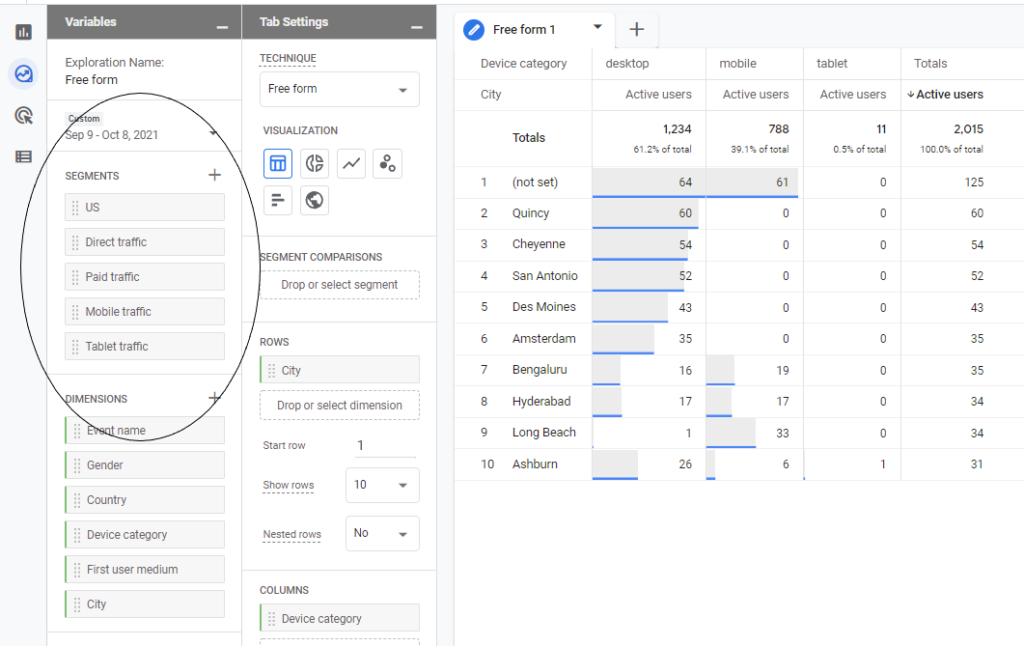Viewport: 1024px width, 646px height.
Task: Open the Configure icon in left sidebar
Action: 23,157
